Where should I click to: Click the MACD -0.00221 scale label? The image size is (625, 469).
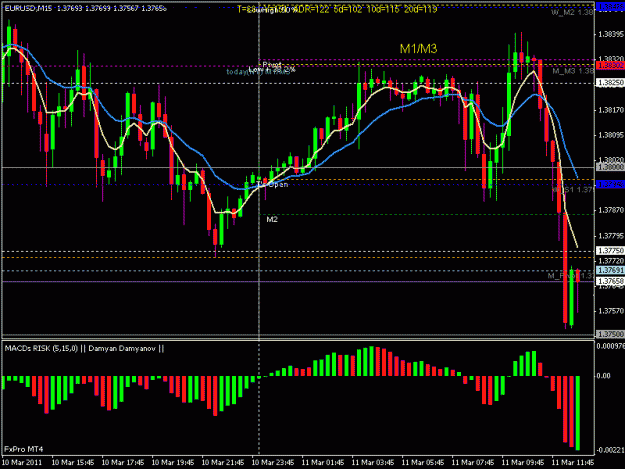pyautogui.click(x=610, y=450)
